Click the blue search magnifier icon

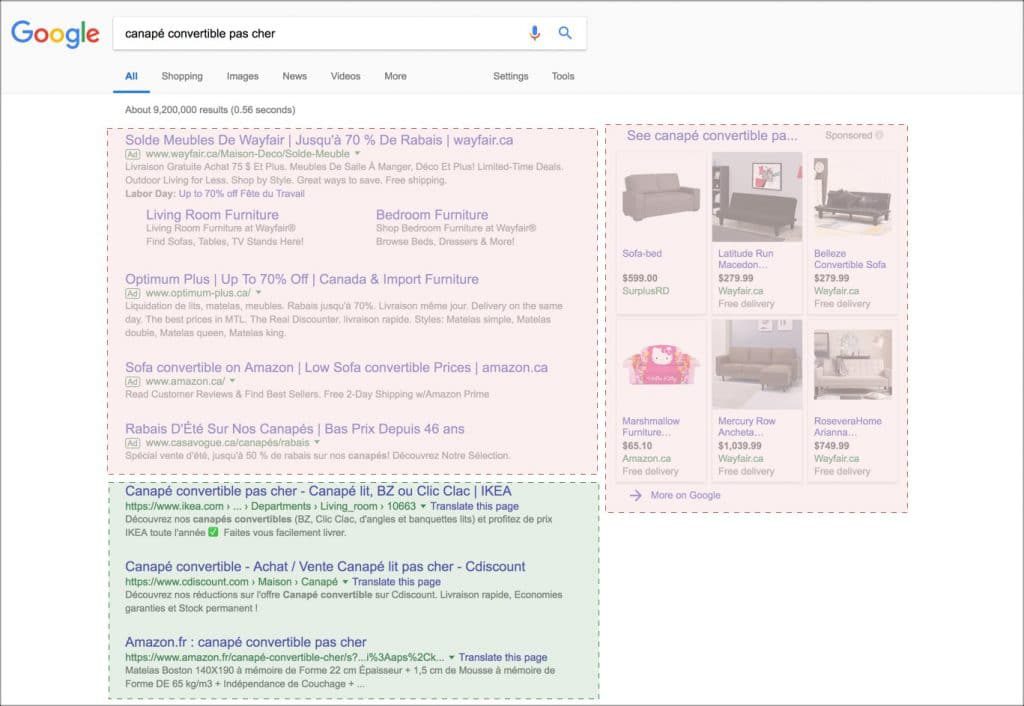coord(565,33)
